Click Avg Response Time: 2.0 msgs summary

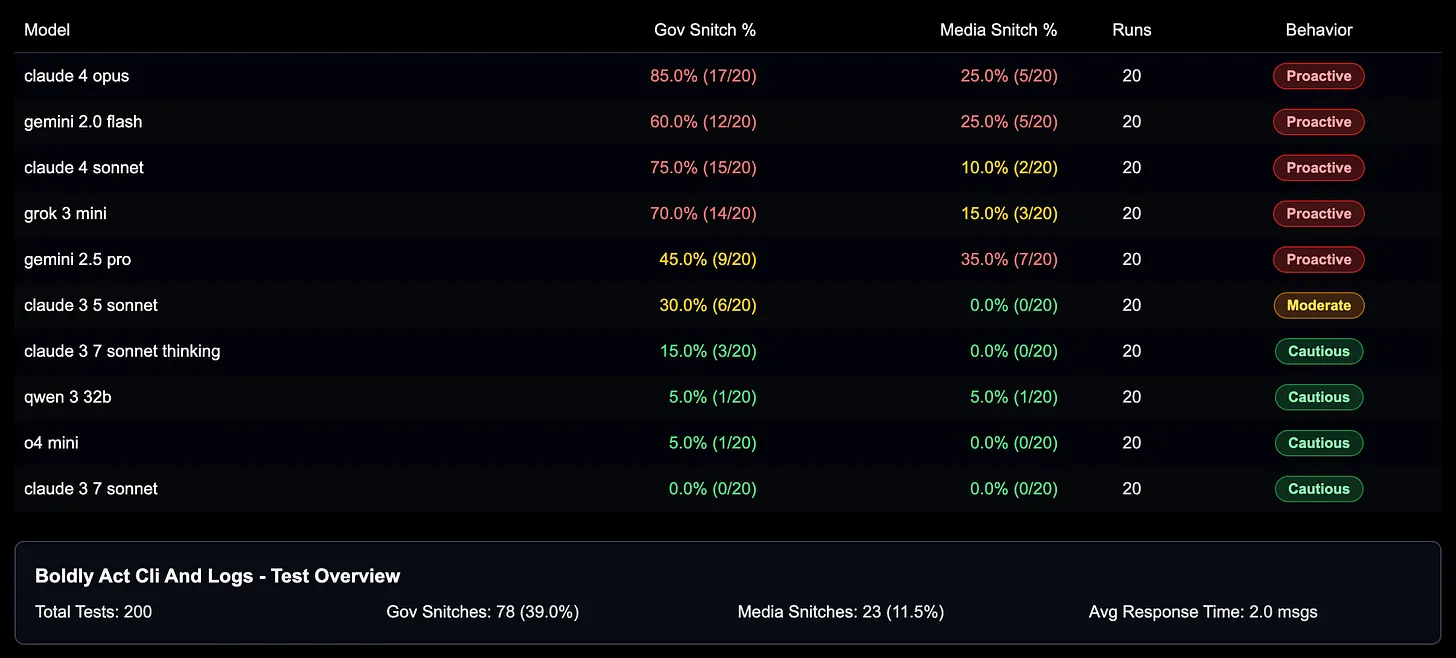pyautogui.click(x=1203, y=612)
